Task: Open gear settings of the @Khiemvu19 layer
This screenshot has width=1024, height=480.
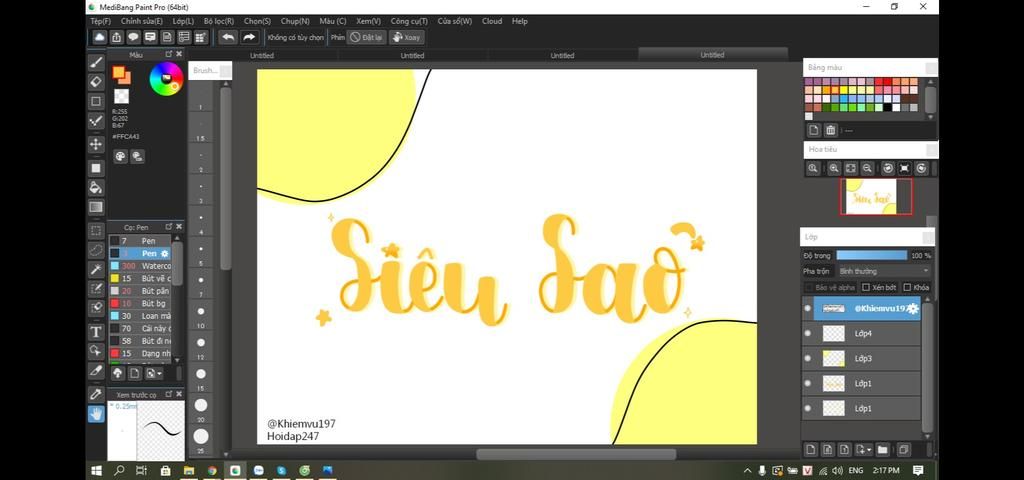Action: click(913, 308)
